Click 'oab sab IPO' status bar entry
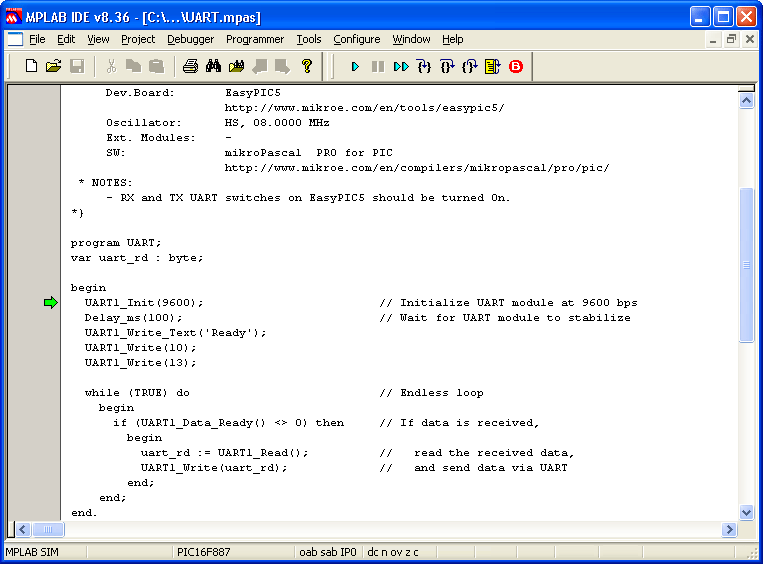Screen dimensions: 763x564 [x=328, y=552]
